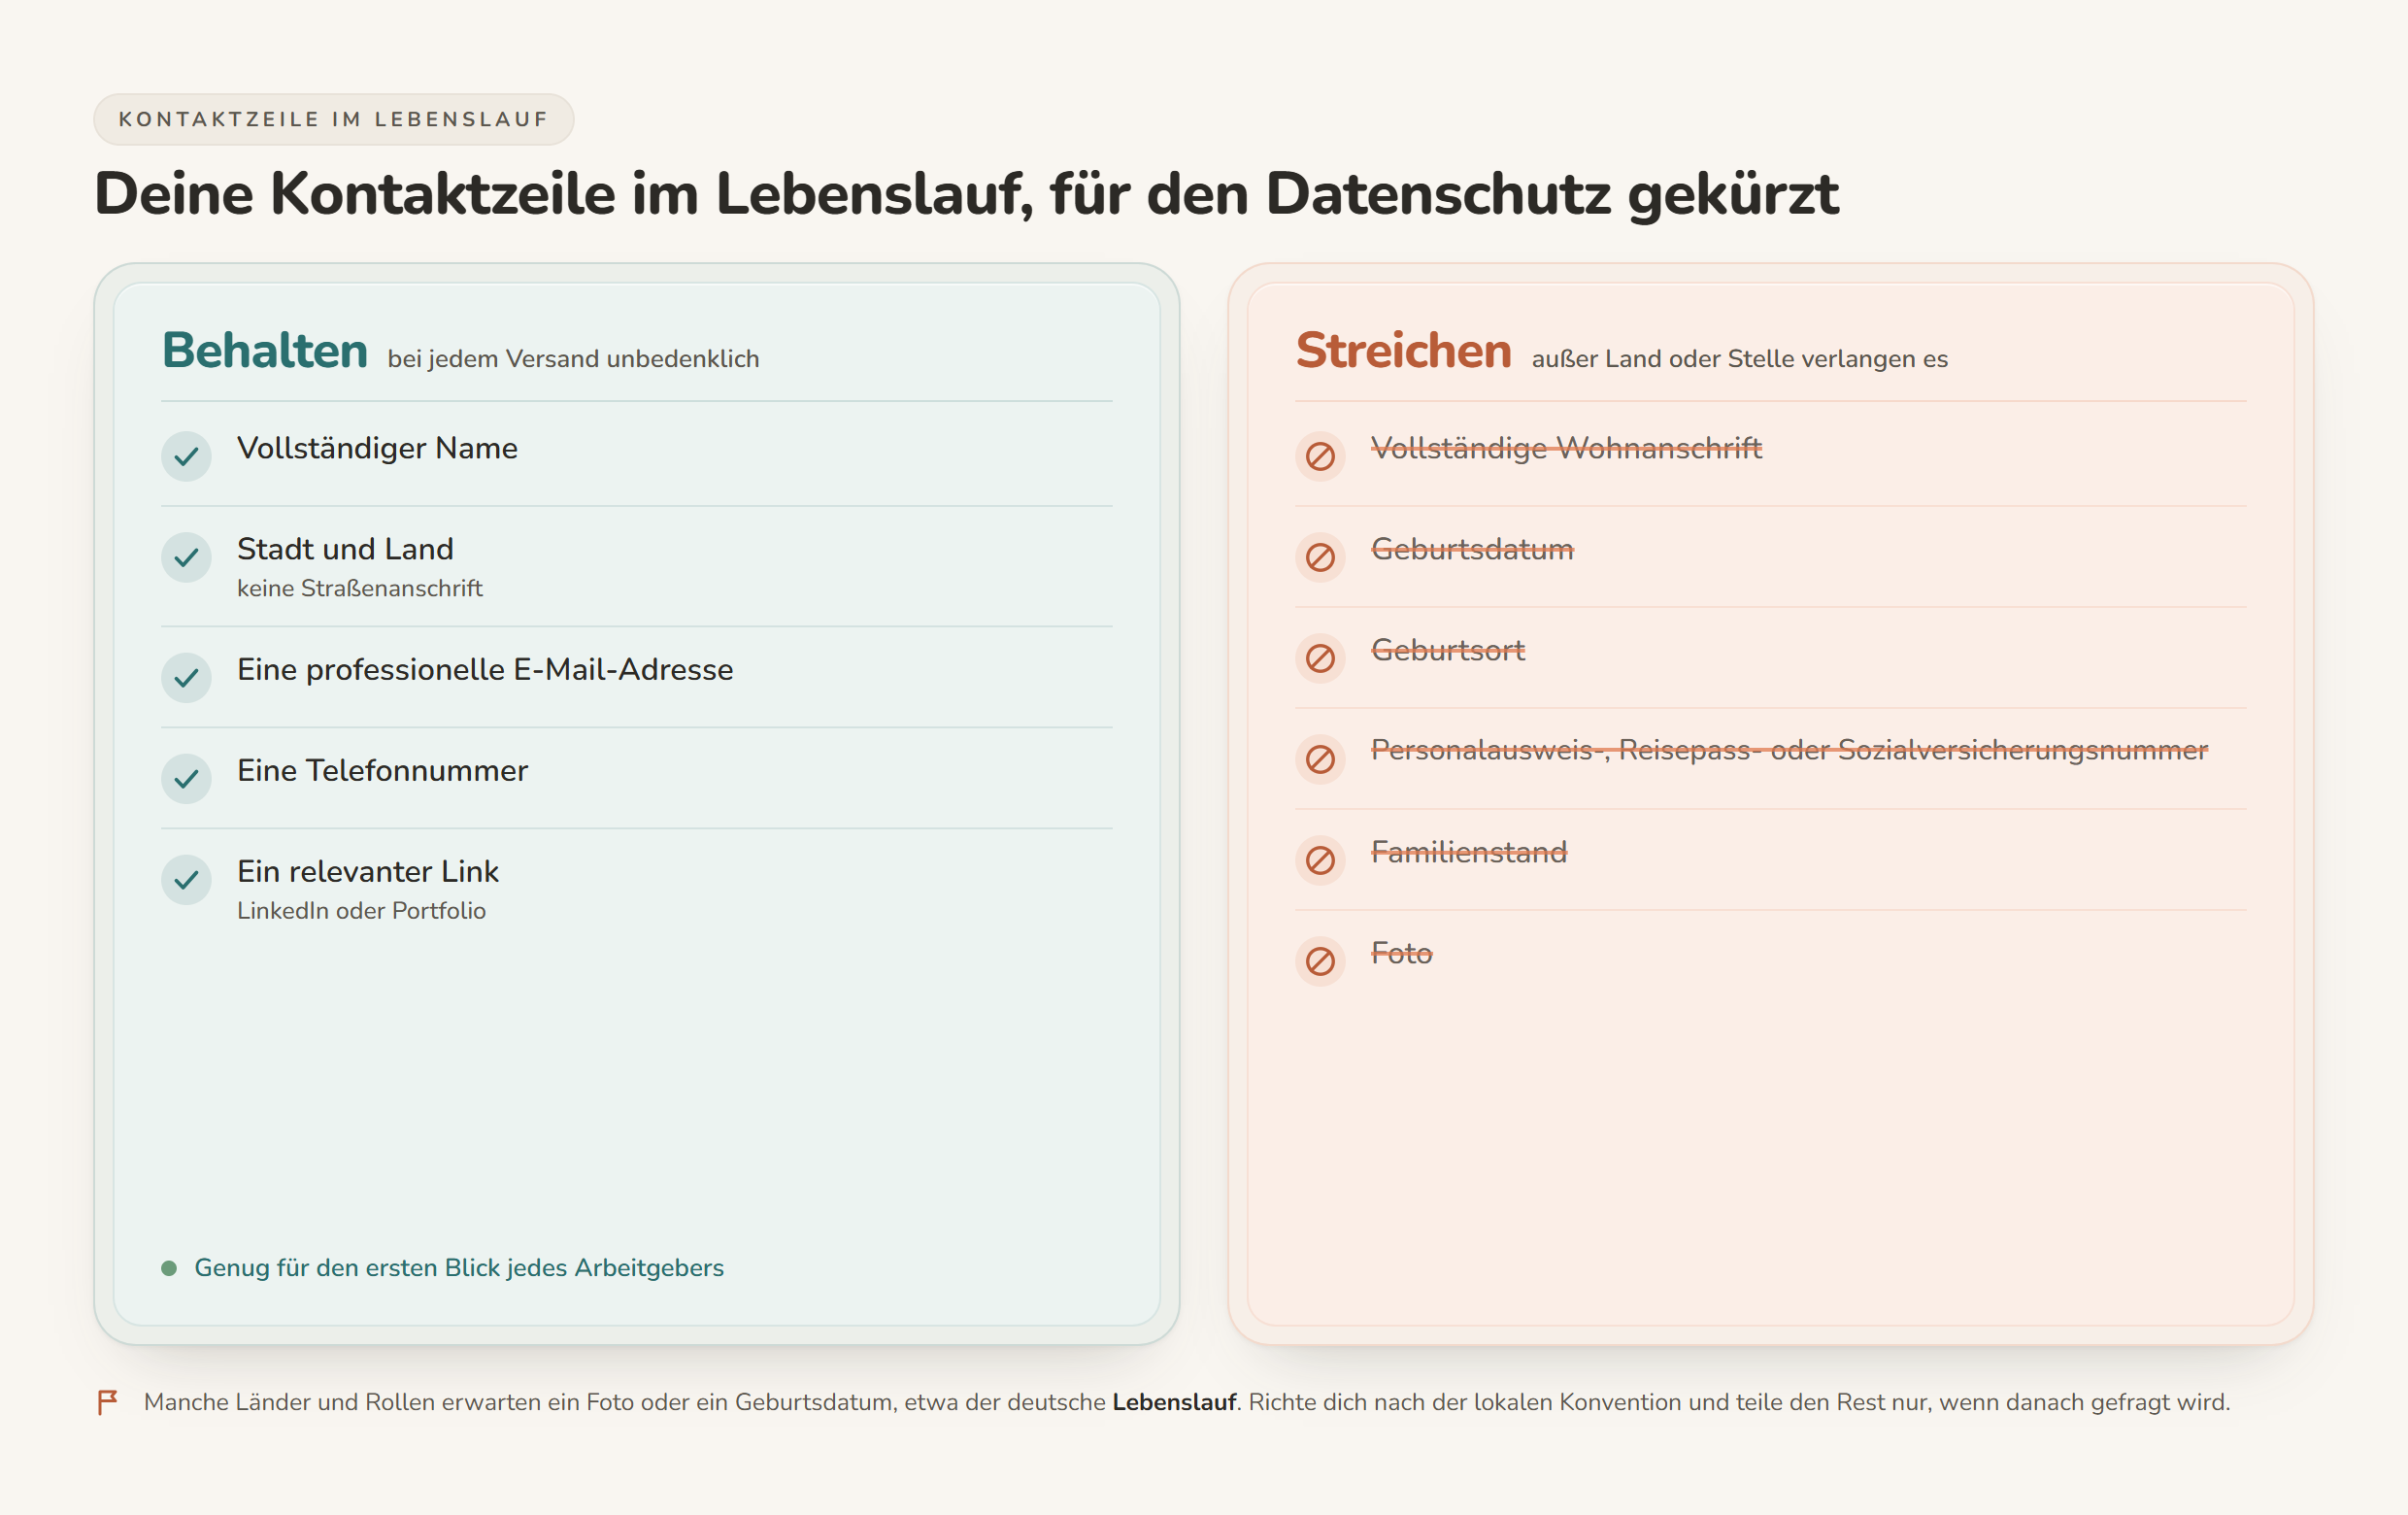Click the ban icon for Personalausweis-, Reisepass- oder Sozialversicherungsnummer
This screenshot has height=1515, width=2408.
pyautogui.click(x=1320, y=759)
